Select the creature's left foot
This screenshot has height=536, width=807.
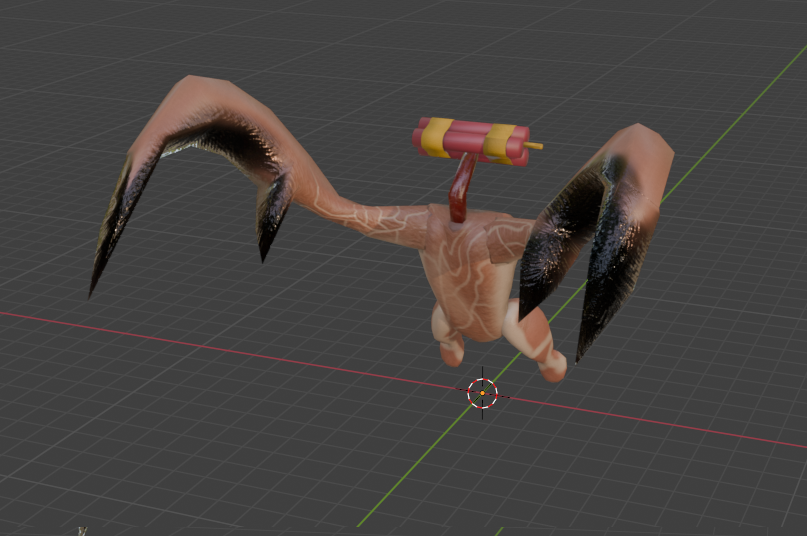pos(449,340)
